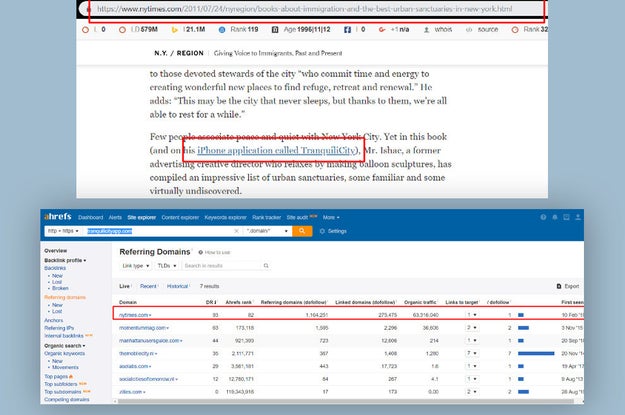625x415 pixels.
Task: Expand the TLDs filter dropdown
Action: (x=167, y=266)
